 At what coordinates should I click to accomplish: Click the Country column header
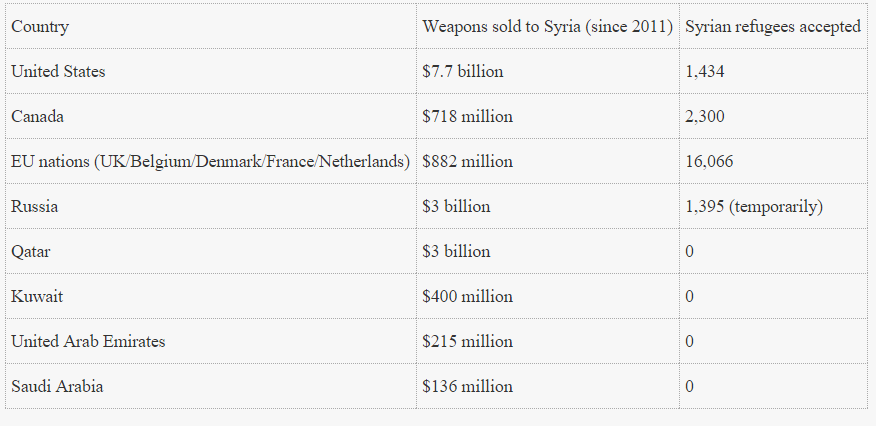tap(40, 27)
